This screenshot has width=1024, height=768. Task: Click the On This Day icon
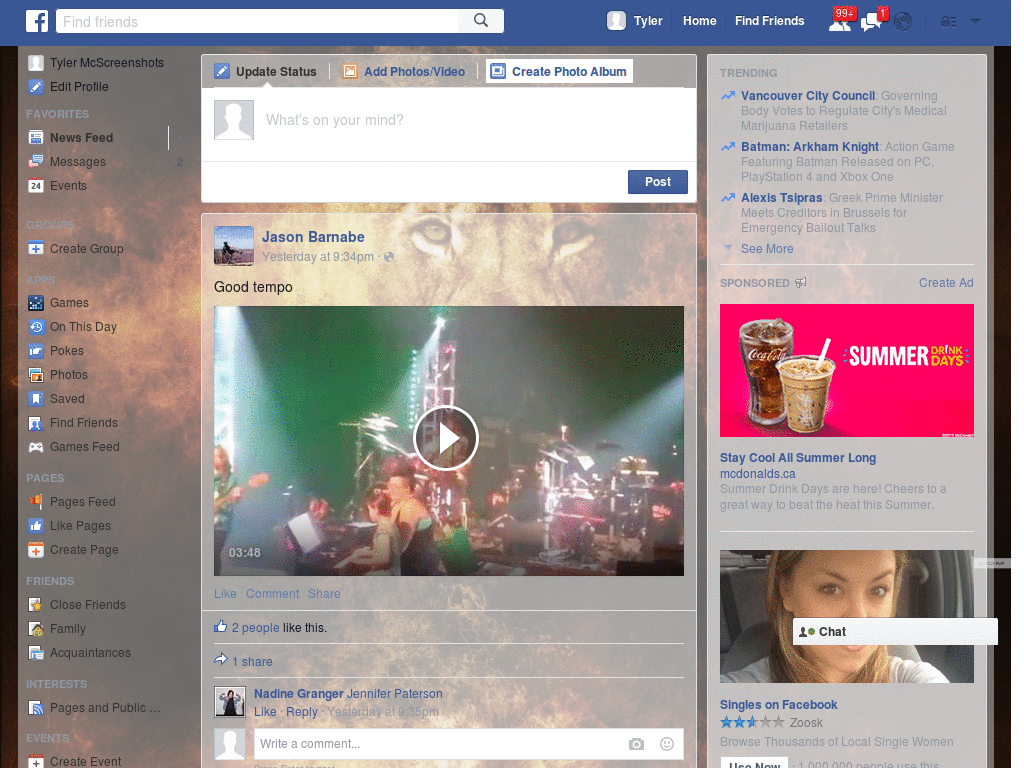coord(36,327)
